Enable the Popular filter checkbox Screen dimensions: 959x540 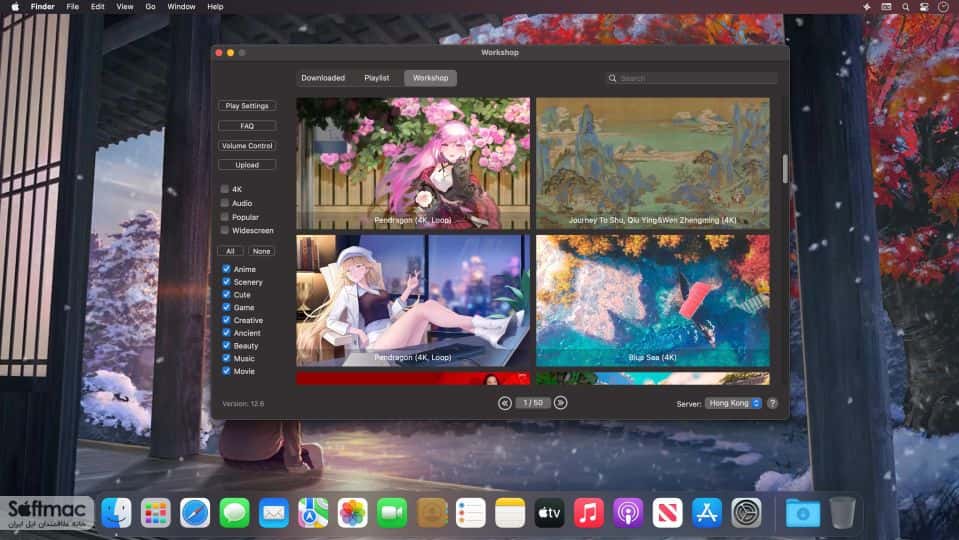coord(224,216)
